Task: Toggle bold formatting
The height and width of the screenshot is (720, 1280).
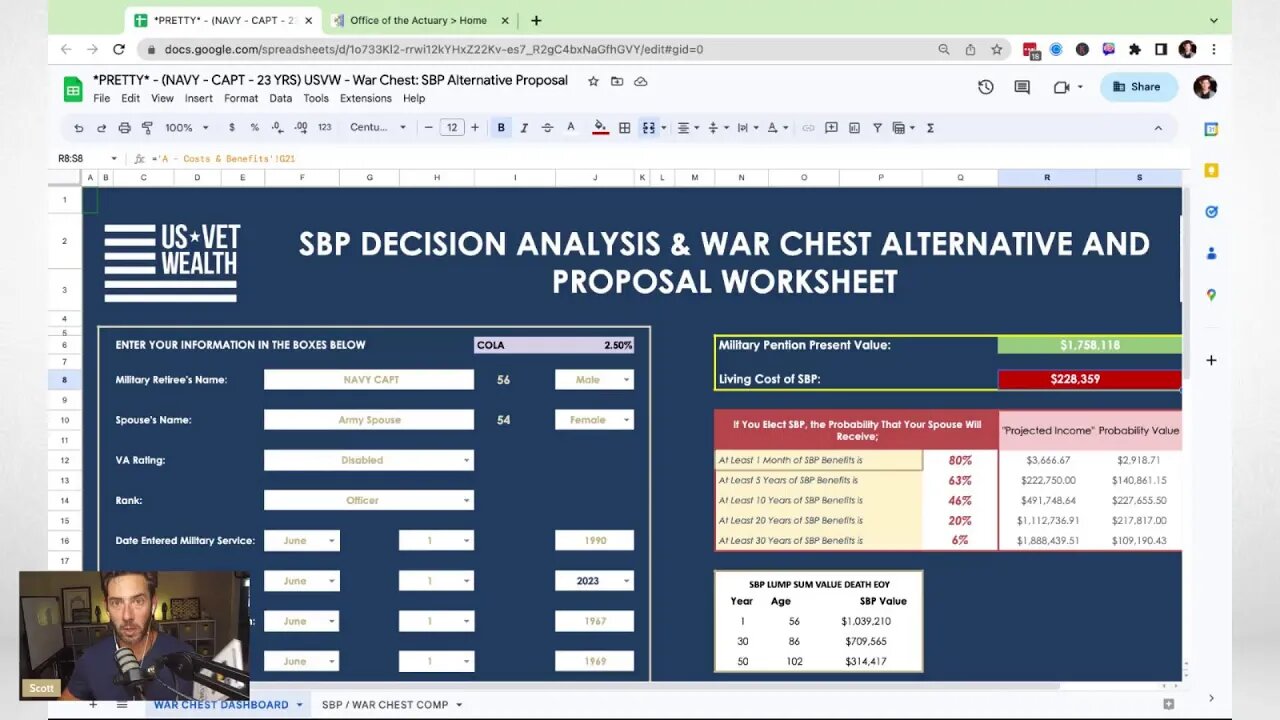Action: [x=501, y=128]
